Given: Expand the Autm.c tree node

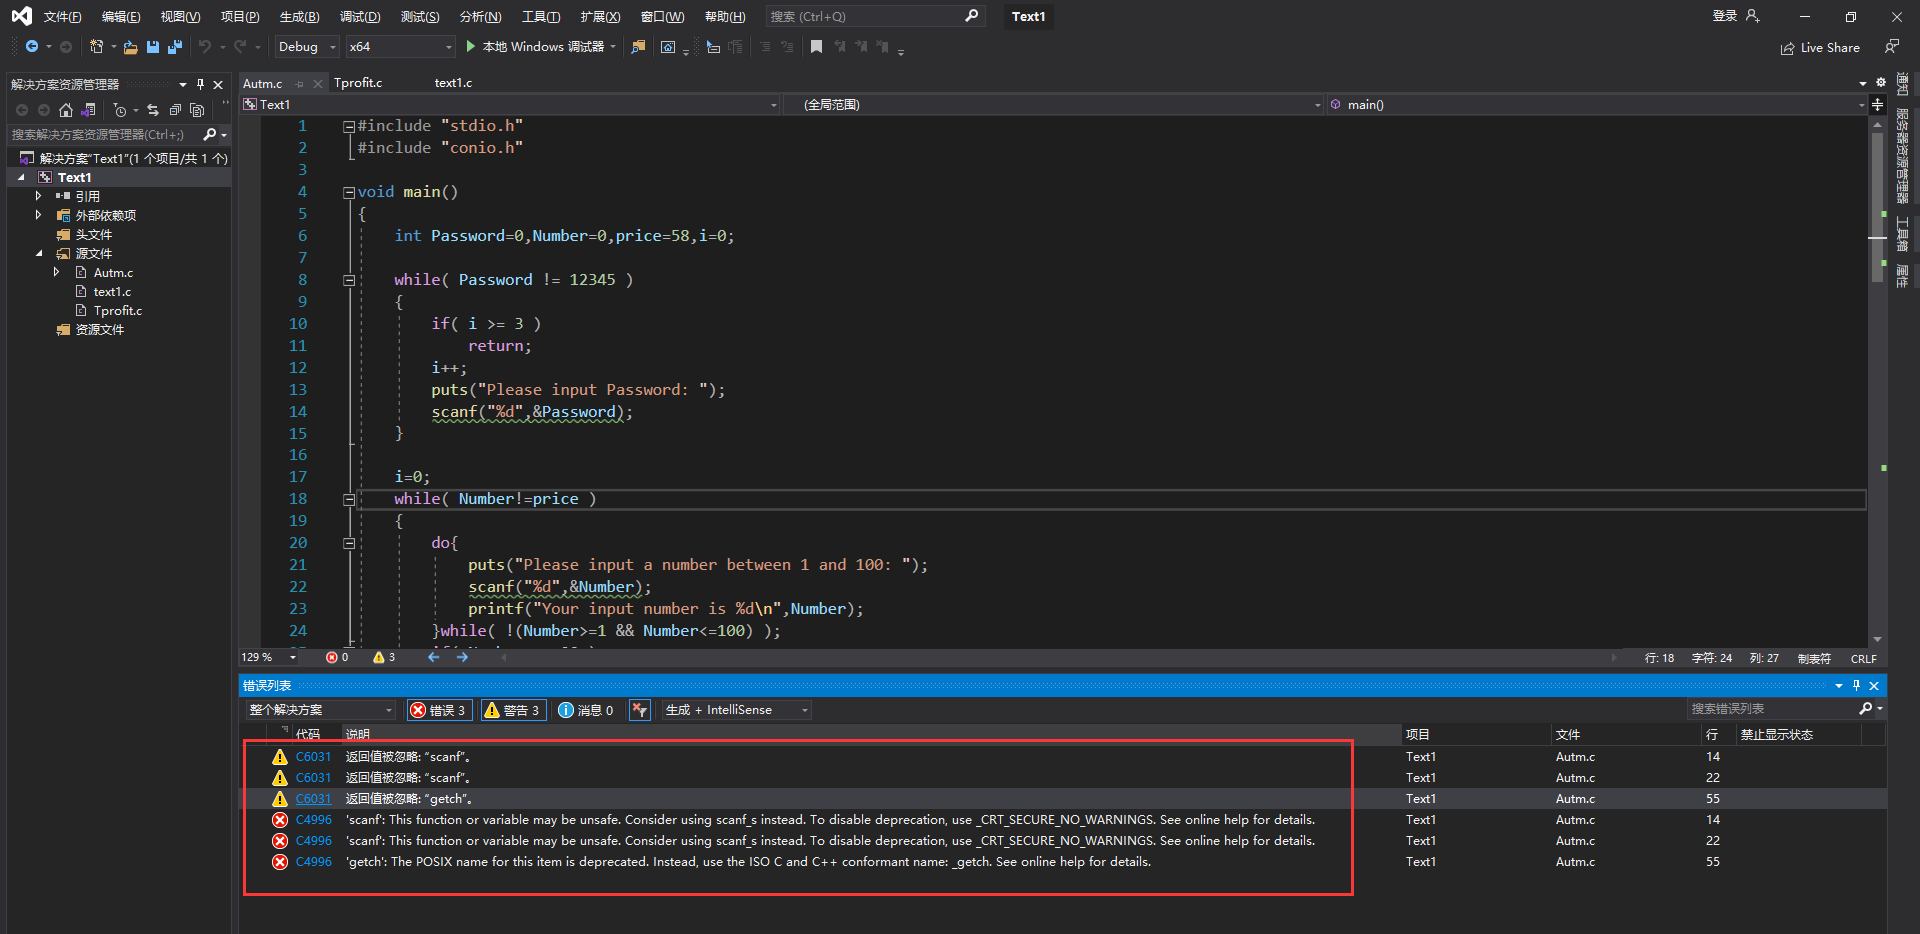Looking at the screenshot, I should coord(56,272).
